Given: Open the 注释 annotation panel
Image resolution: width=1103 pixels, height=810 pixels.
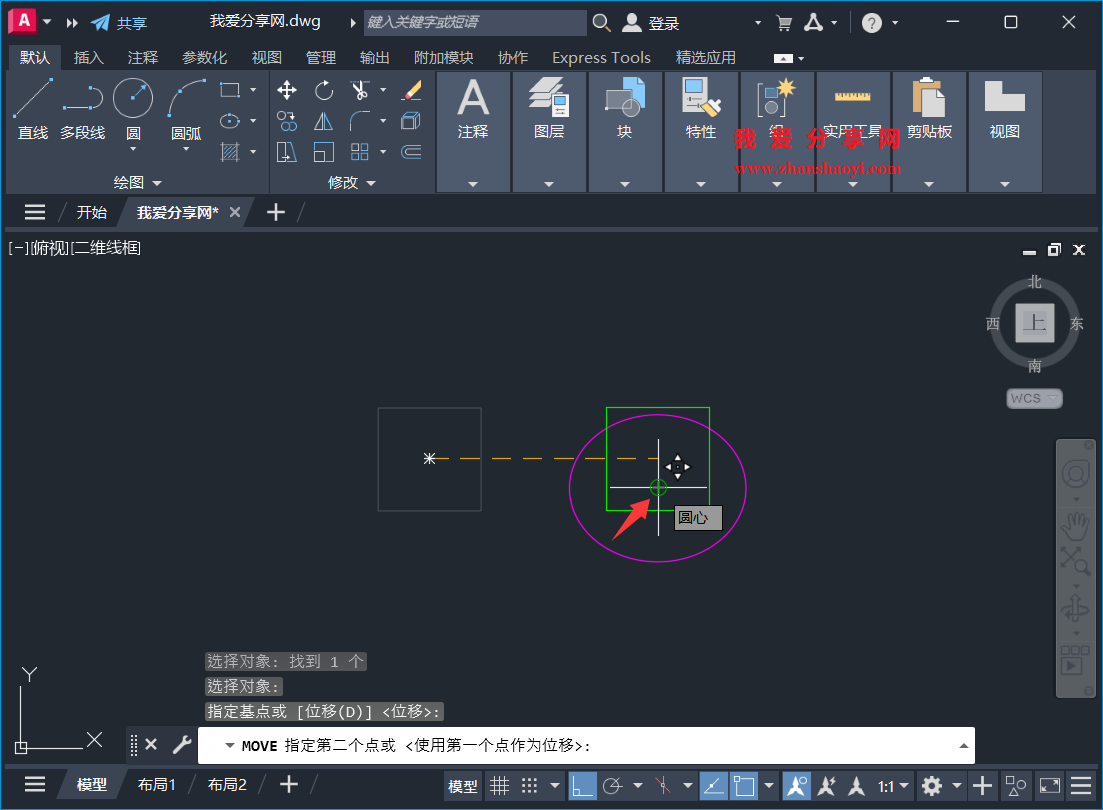Looking at the screenshot, I should click(x=473, y=132).
